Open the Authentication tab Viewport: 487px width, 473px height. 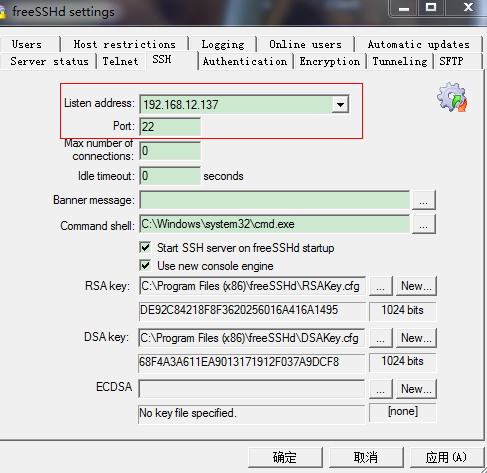pos(245,61)
